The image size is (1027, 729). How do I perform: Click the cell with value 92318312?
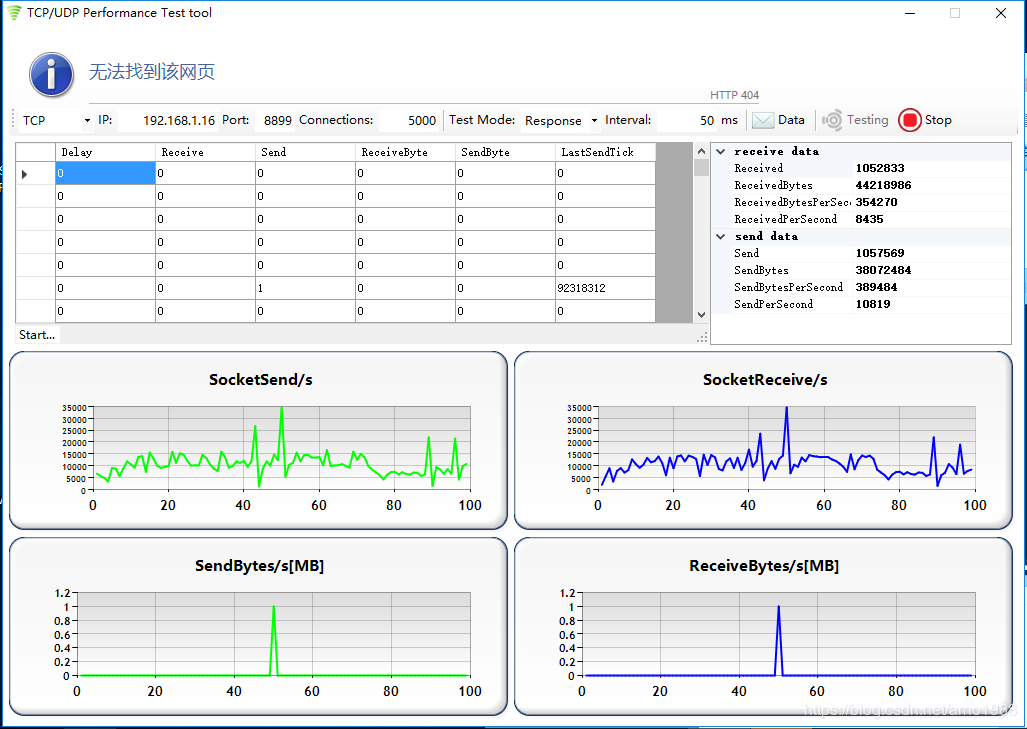click(x=605, y=288)
